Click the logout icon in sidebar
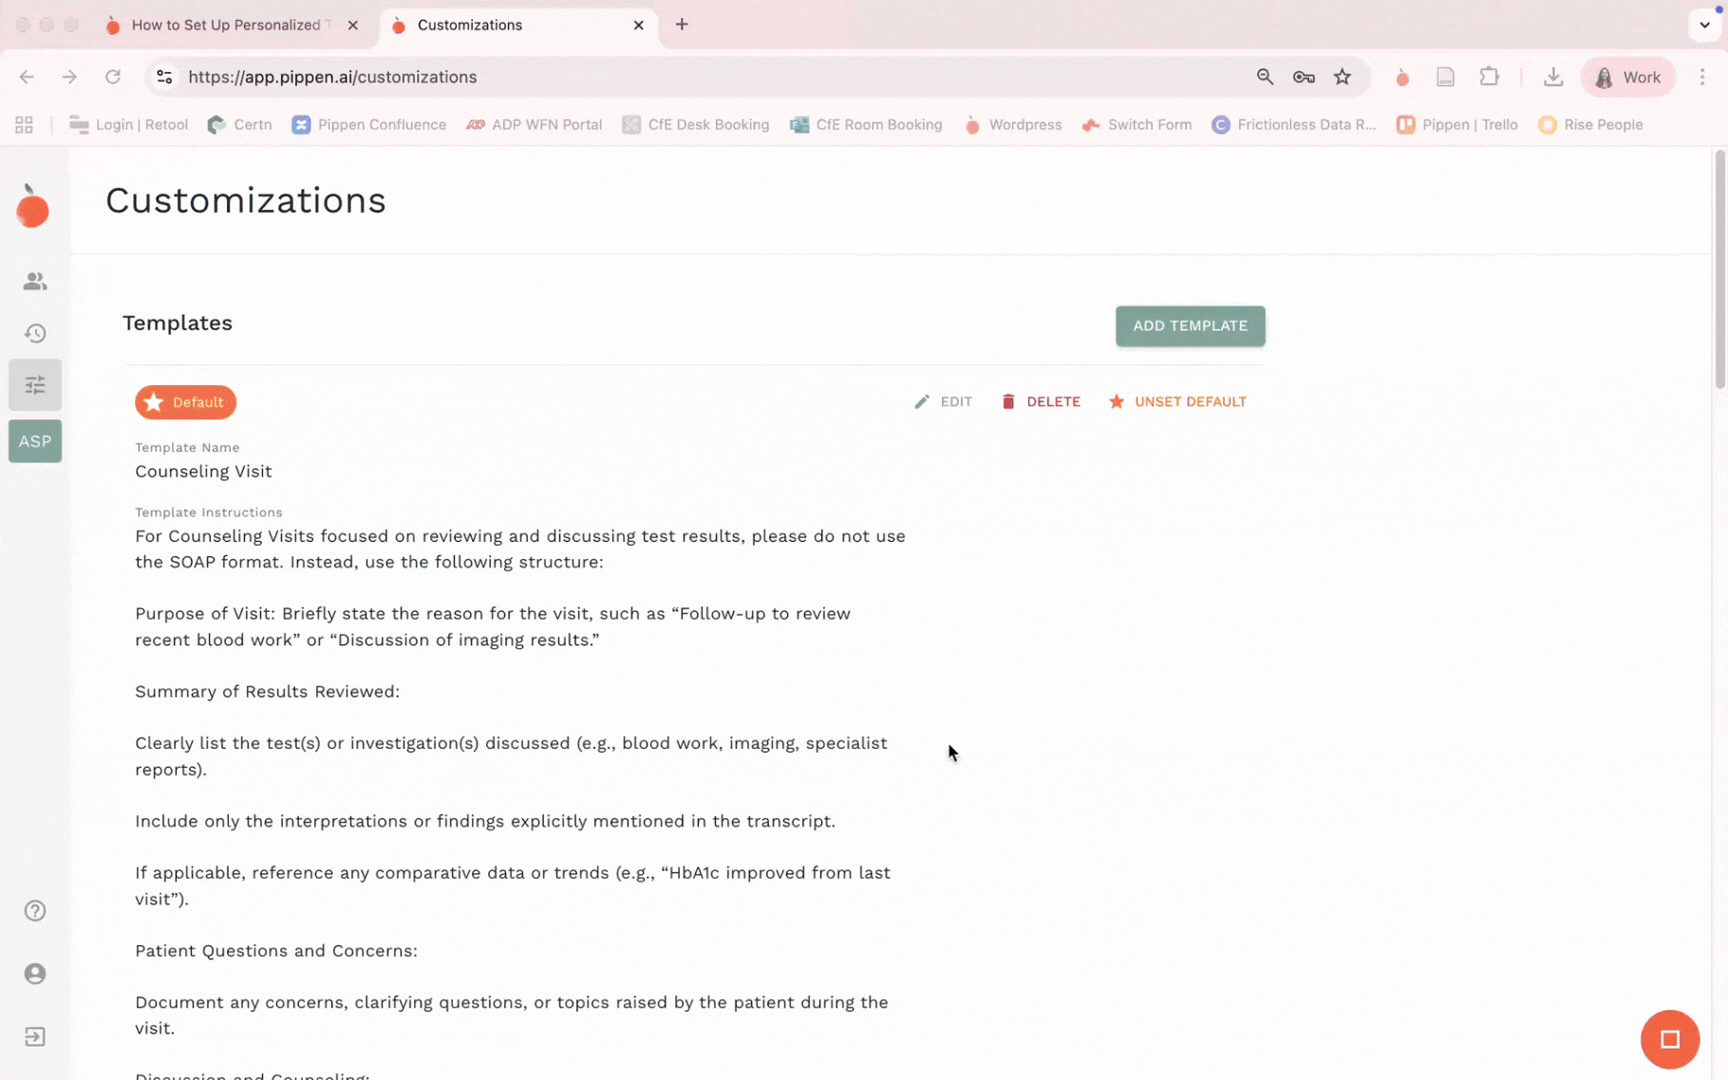The height and width of the screenshot is (1080, 1728). click(35, 1037)
